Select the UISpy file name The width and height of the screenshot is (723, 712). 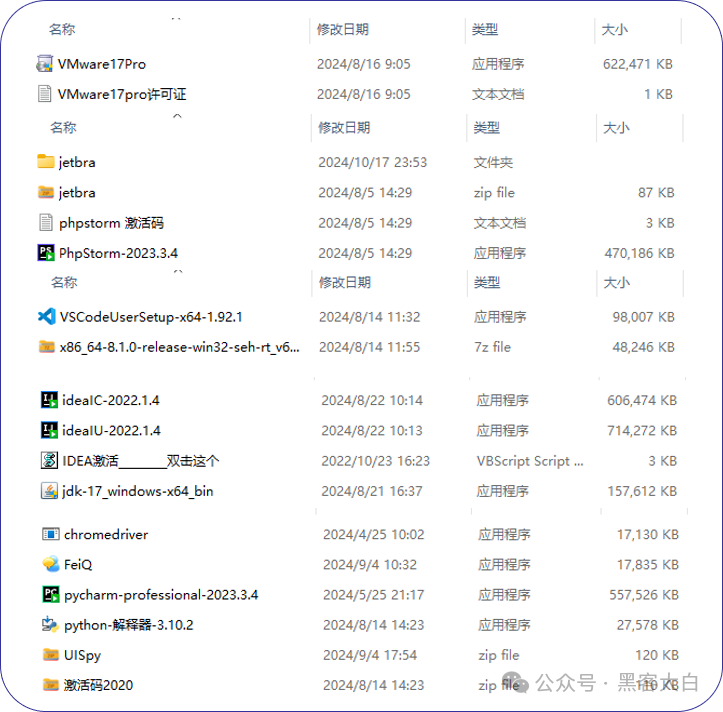click(82, 655)
